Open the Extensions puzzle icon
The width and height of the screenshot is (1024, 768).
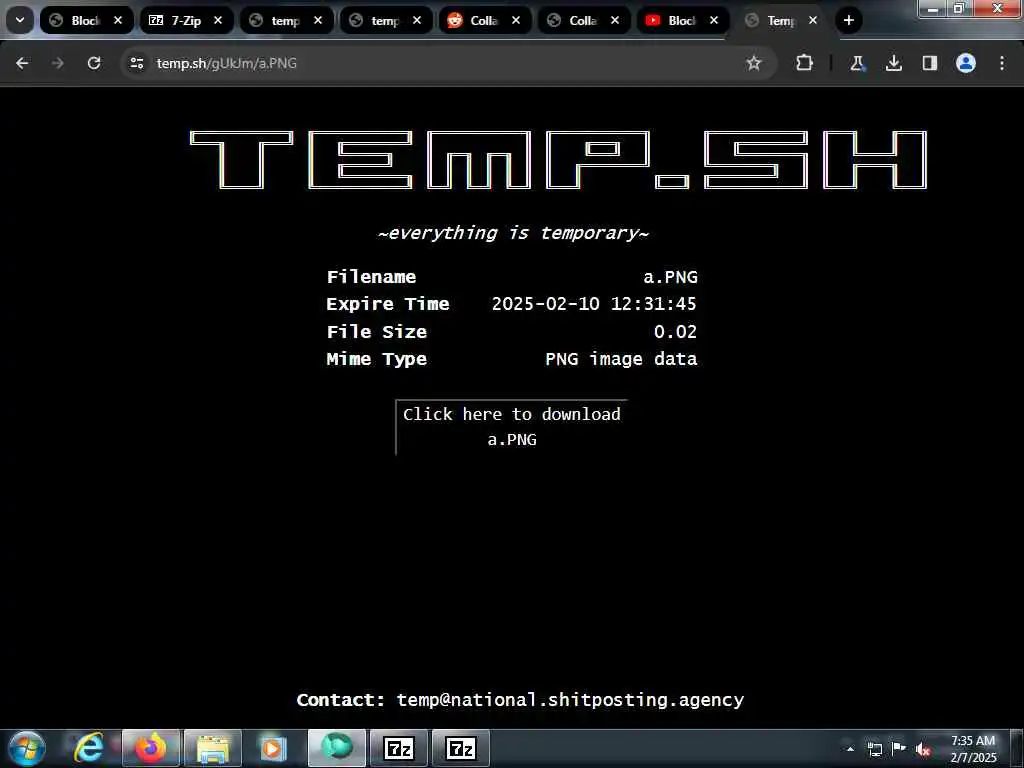pos(805,63)
